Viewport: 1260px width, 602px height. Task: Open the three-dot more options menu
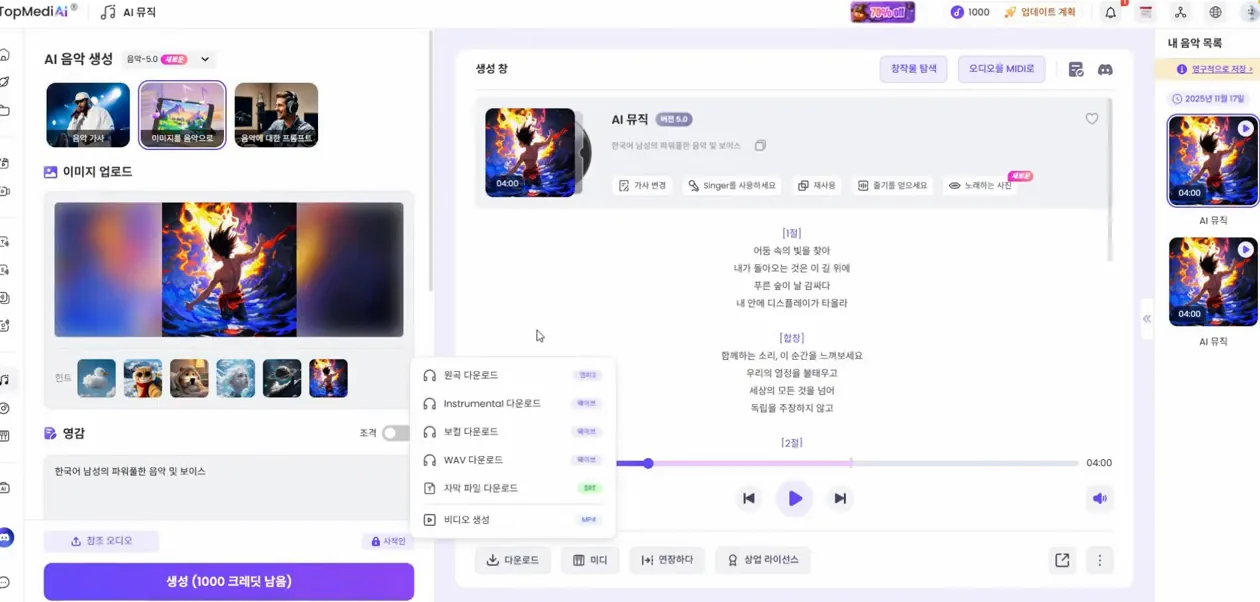tap(1099, 560)
